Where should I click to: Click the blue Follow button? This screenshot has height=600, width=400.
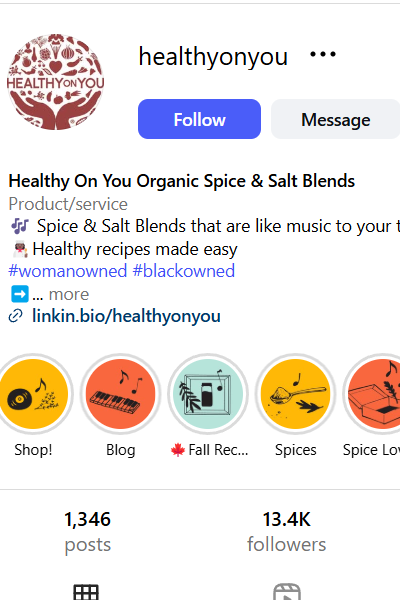tap(199, 119)
